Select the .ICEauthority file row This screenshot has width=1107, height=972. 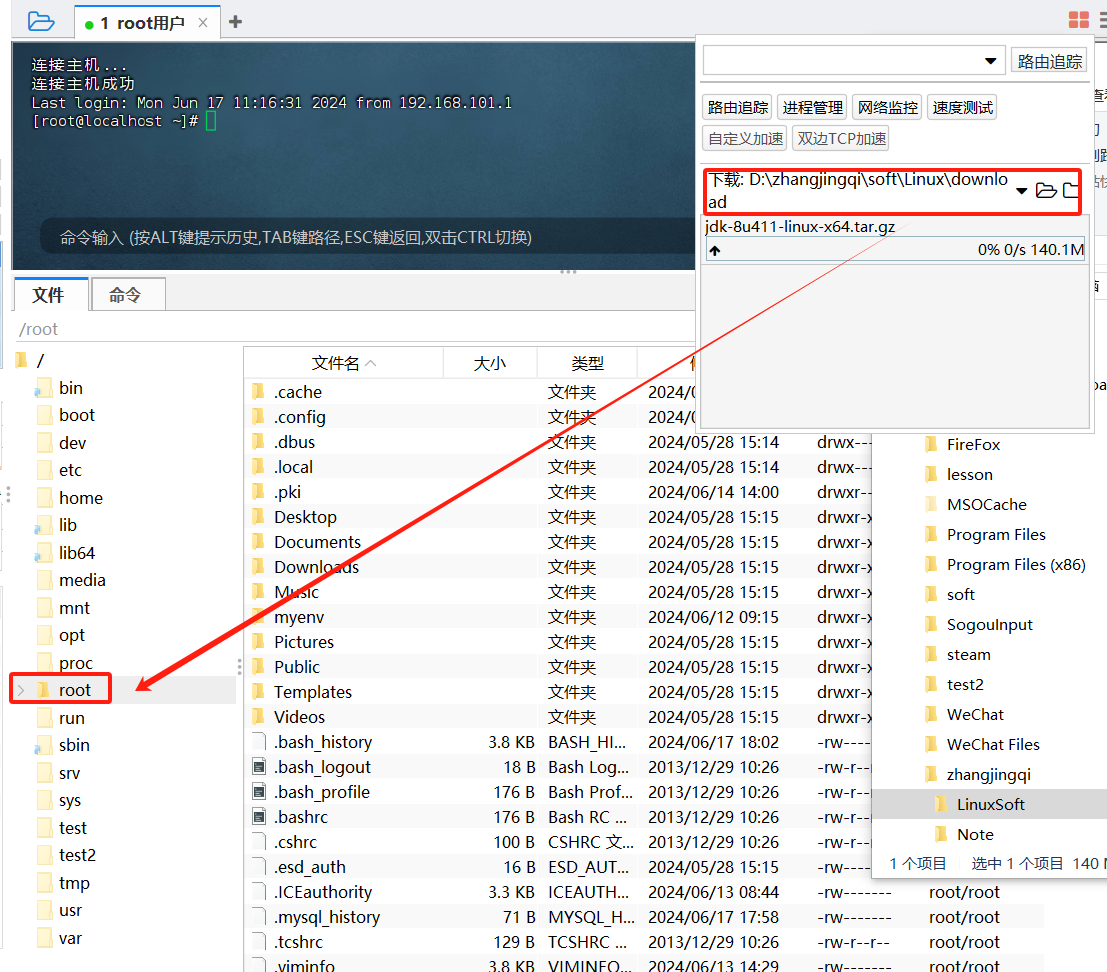644,892
